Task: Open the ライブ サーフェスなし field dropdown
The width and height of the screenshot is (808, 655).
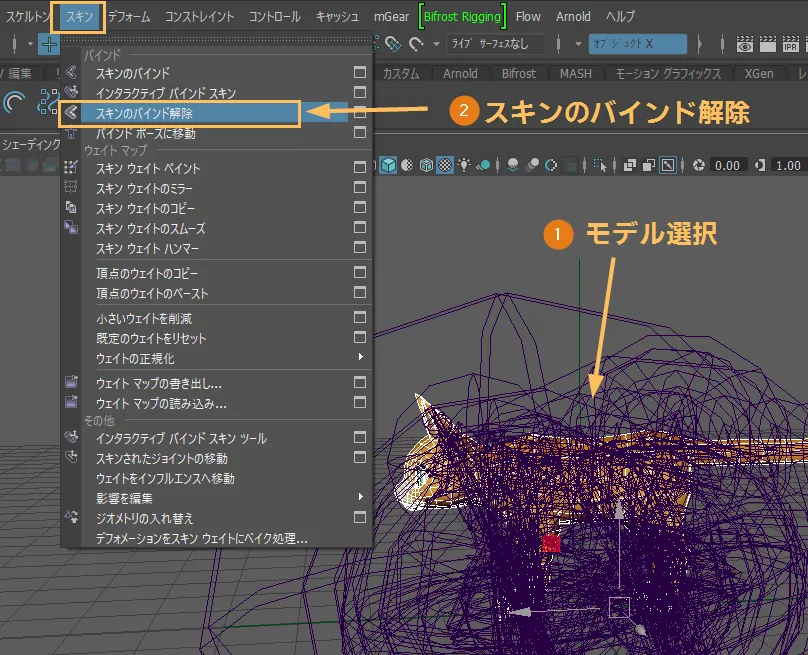Action: (x=496, y=44)
